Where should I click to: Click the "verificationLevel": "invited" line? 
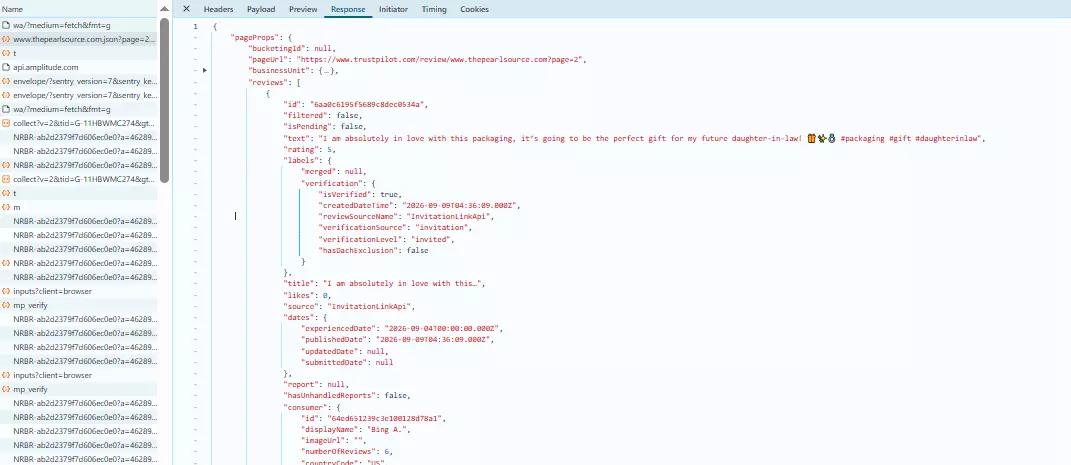387,239
